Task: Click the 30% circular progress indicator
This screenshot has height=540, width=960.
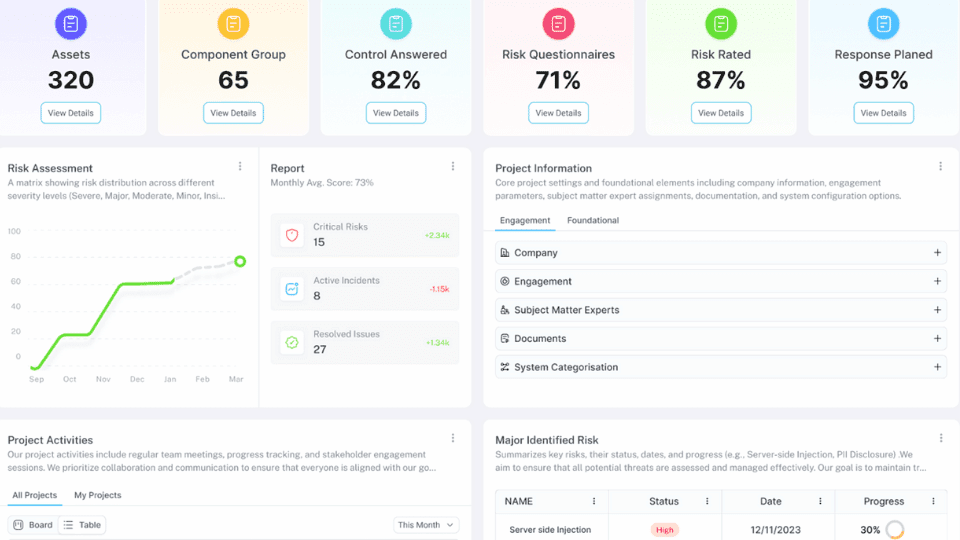Action: [x=895, y=530]
